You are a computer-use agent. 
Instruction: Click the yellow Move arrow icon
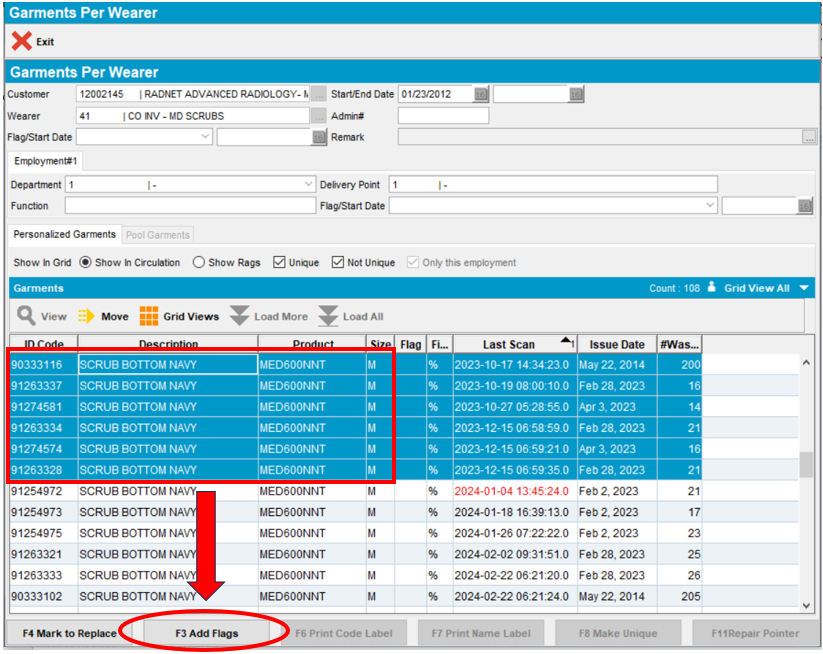pos(86,316)
